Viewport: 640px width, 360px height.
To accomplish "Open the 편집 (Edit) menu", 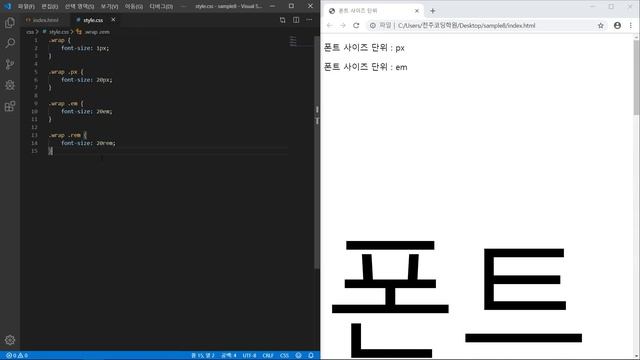I will click(x=49, y=7).
